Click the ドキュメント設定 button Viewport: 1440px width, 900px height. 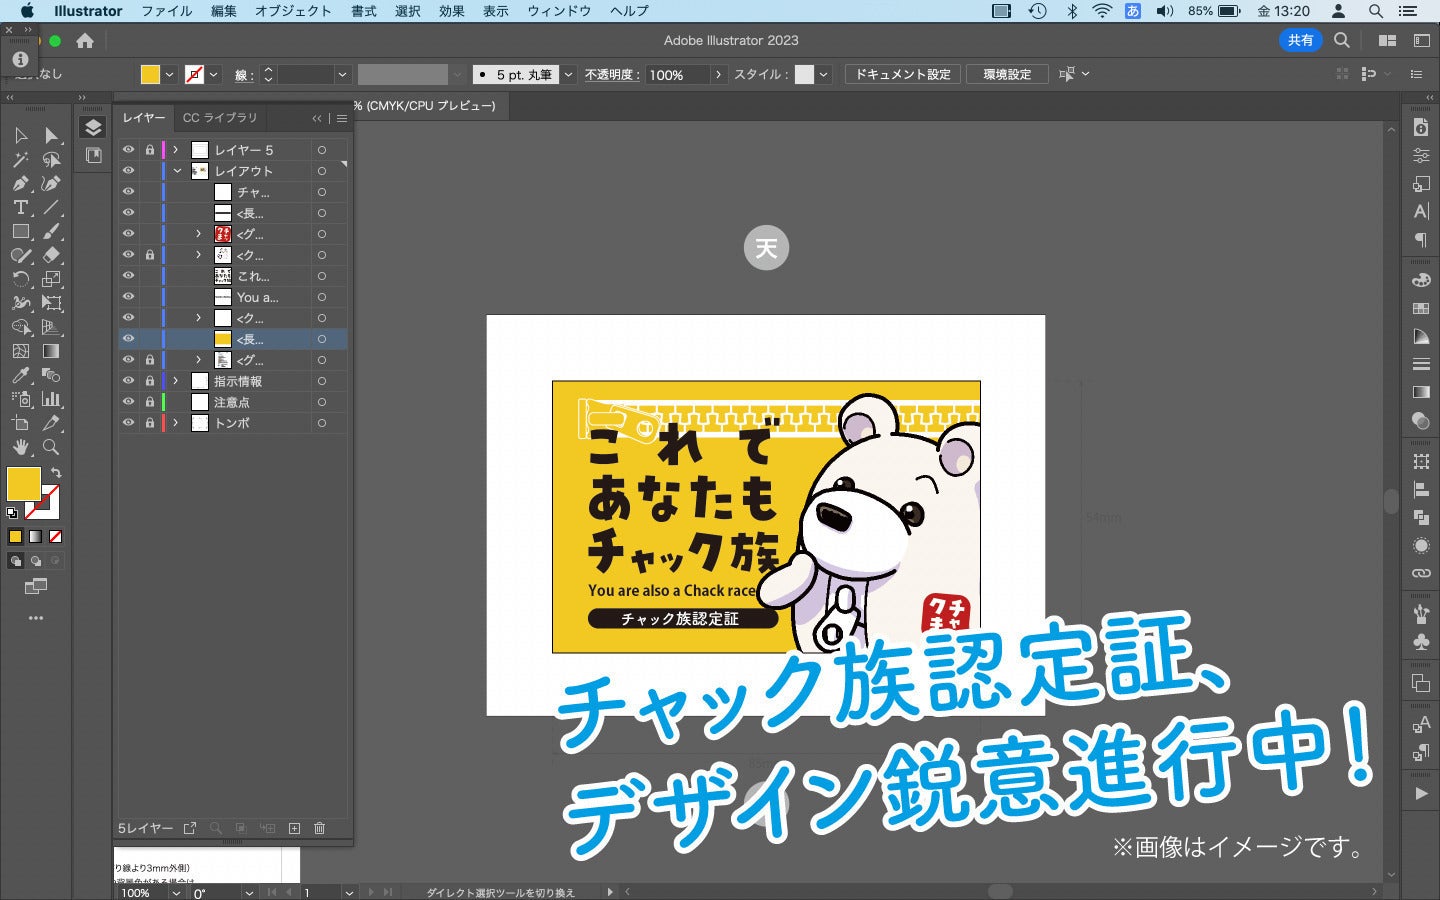click(901, 73)
